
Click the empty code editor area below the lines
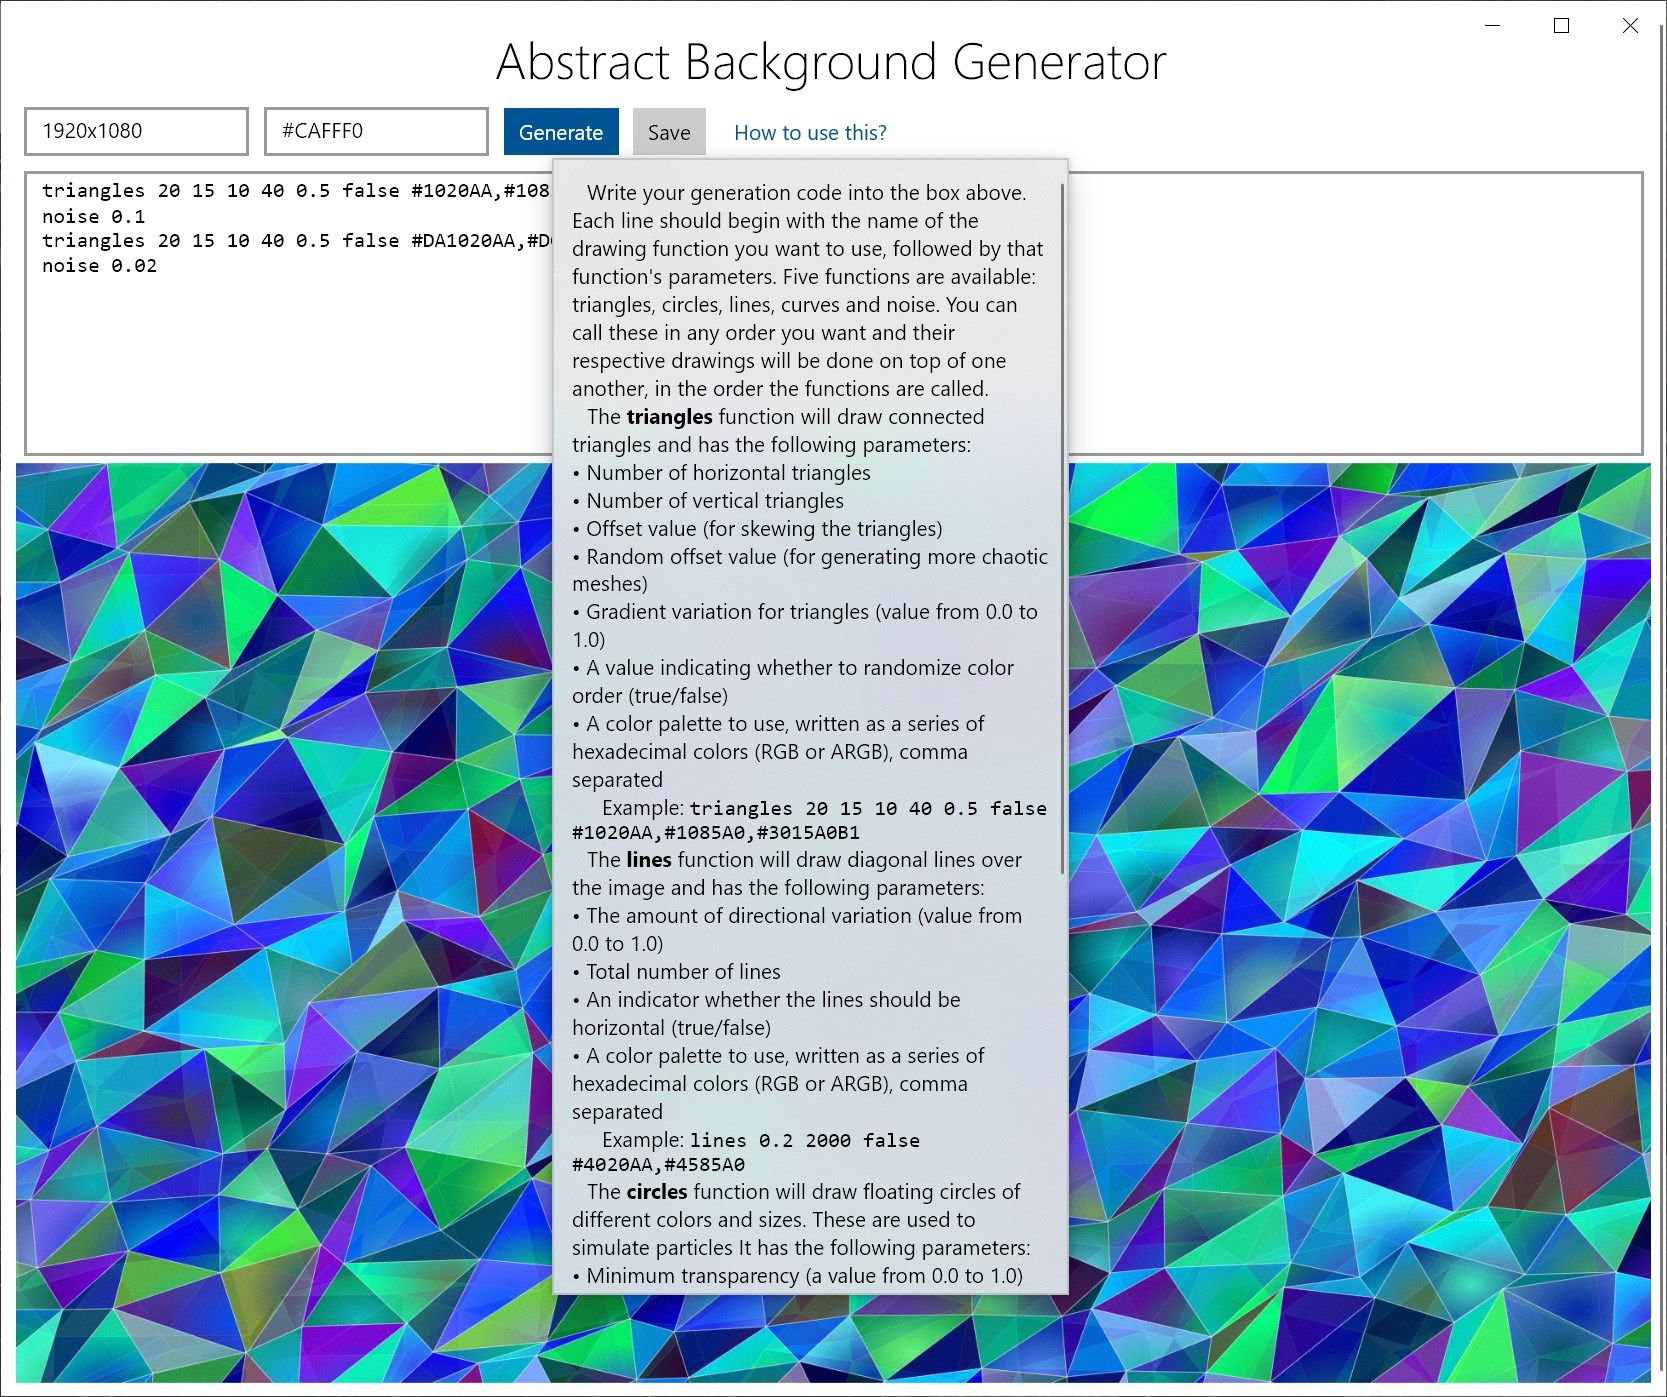point(290,365)
